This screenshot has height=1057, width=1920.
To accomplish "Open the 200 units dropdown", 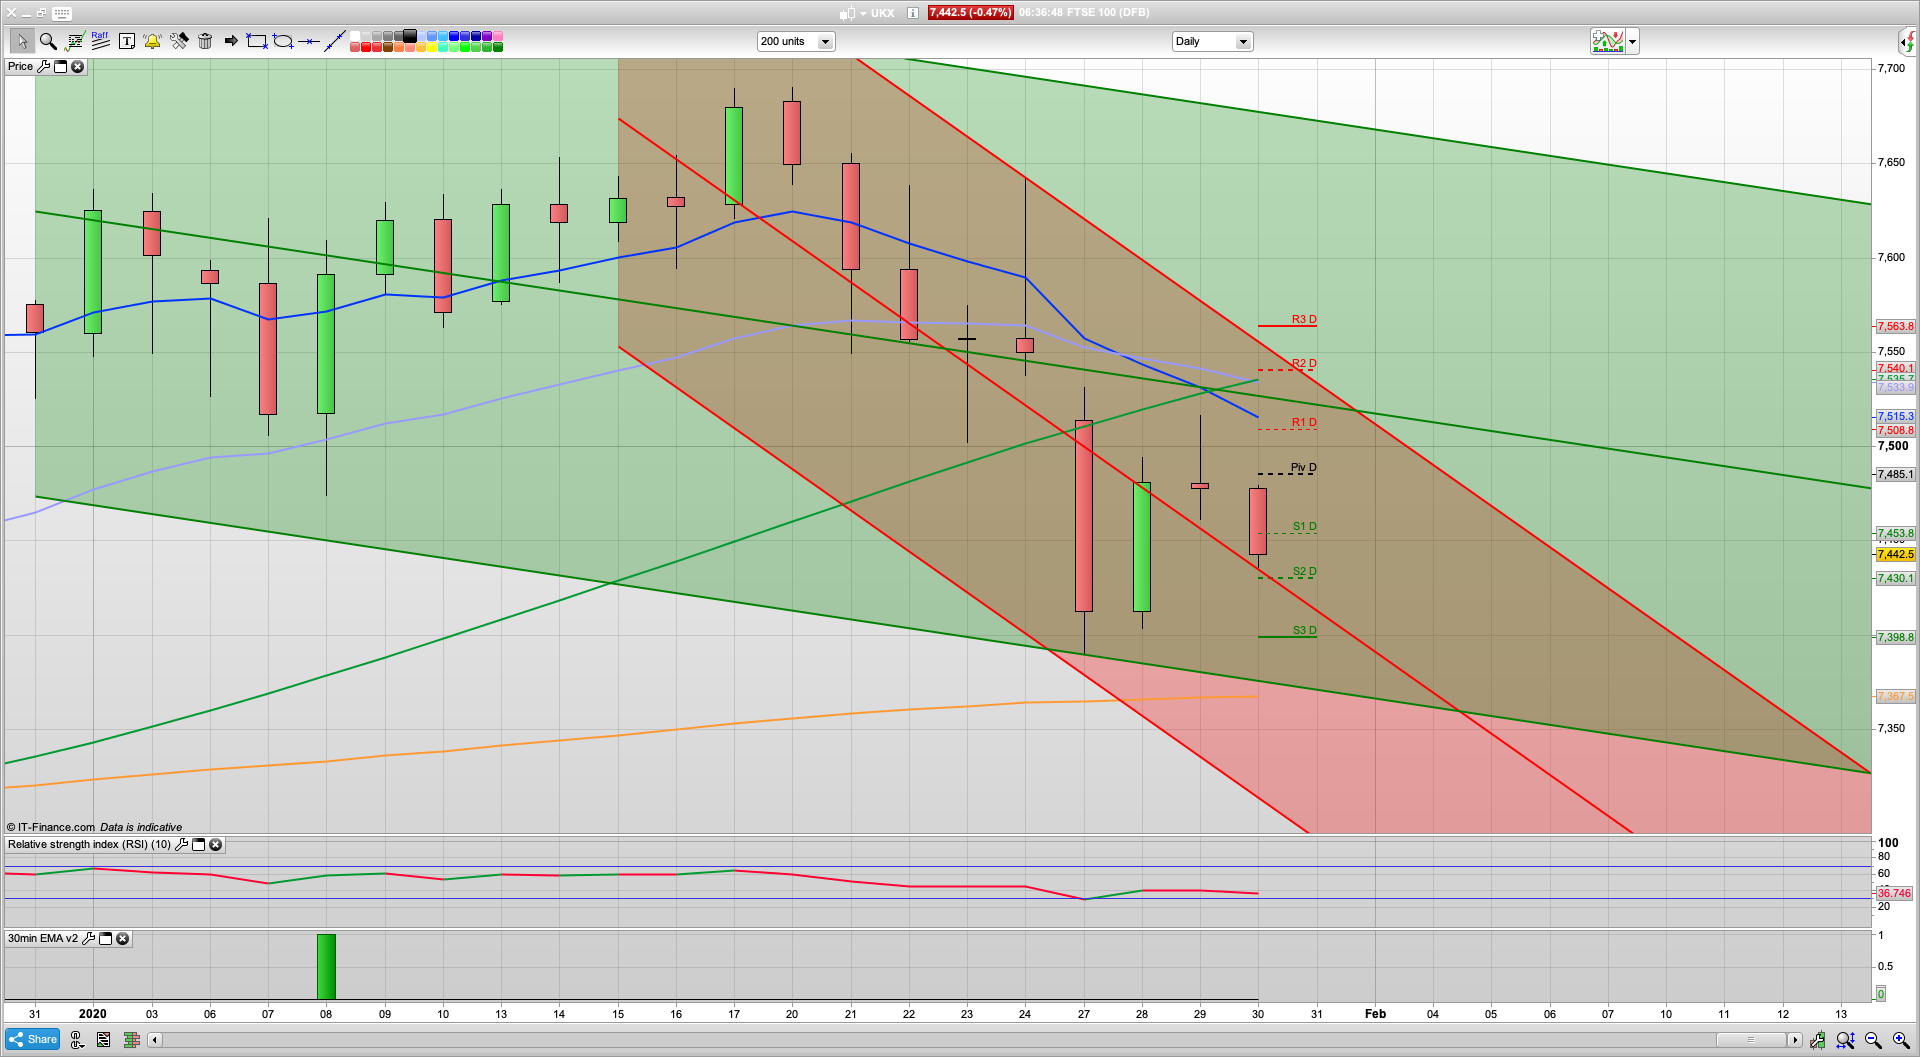I will (825, 42).
